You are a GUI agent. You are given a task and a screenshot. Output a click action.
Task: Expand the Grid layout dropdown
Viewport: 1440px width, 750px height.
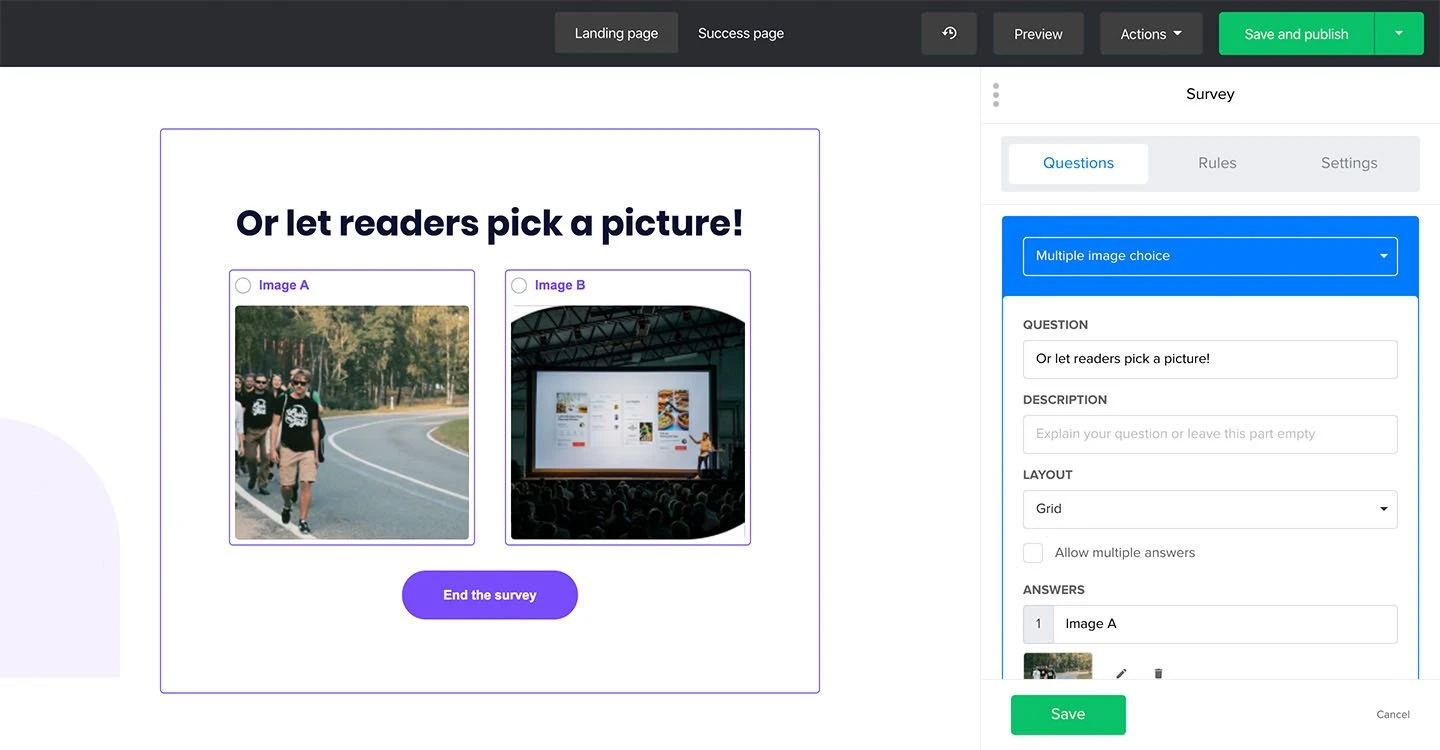[1209, 509]
